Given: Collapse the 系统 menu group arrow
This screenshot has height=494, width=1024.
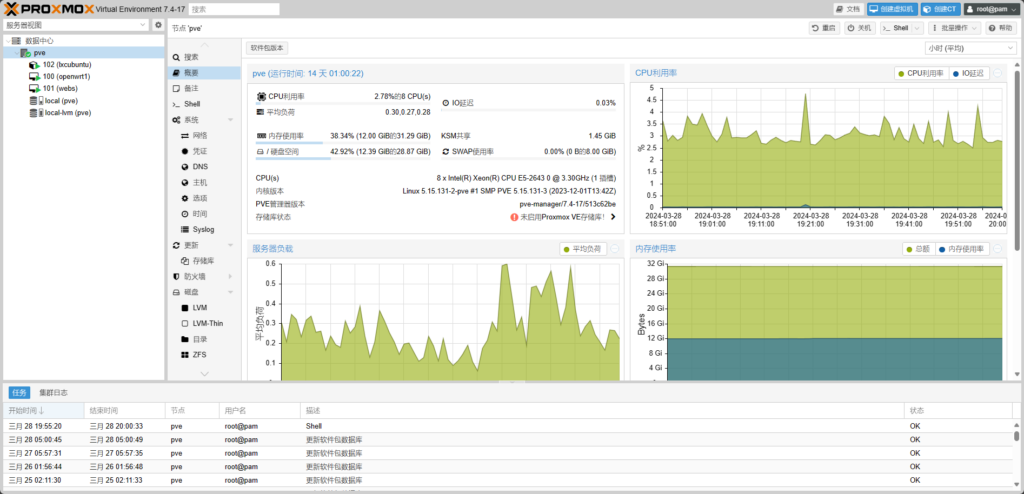Looking at the screenshot, I should coord(230,120).
